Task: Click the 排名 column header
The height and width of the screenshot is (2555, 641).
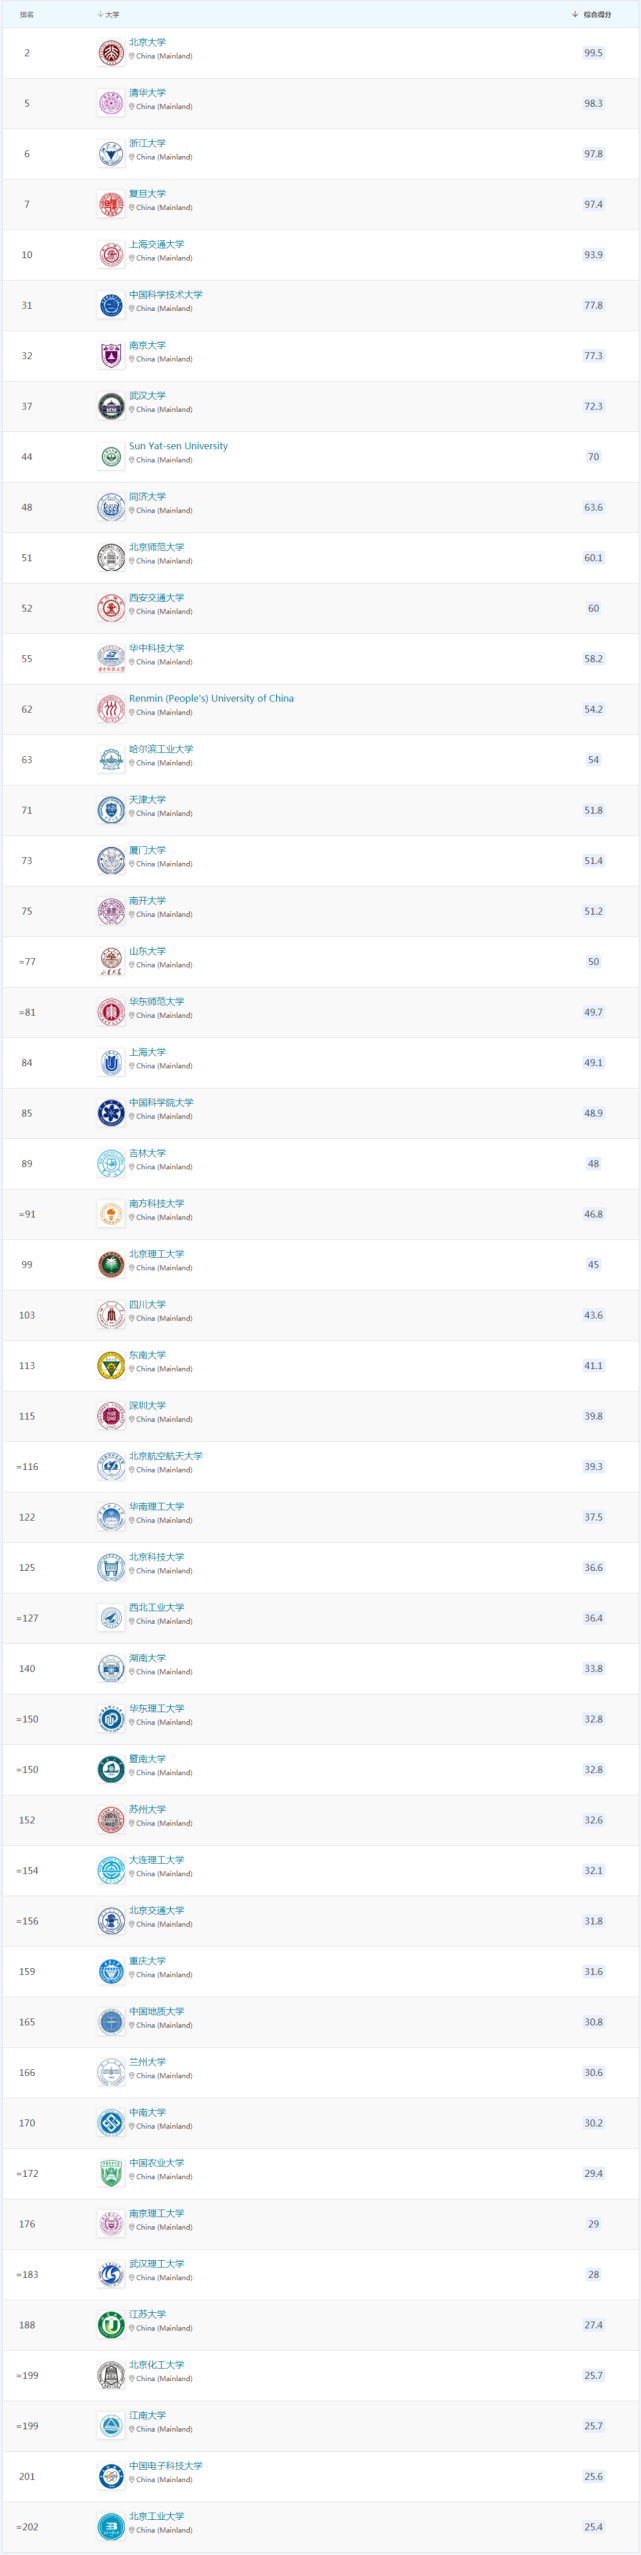Action: tap(27, 15)
